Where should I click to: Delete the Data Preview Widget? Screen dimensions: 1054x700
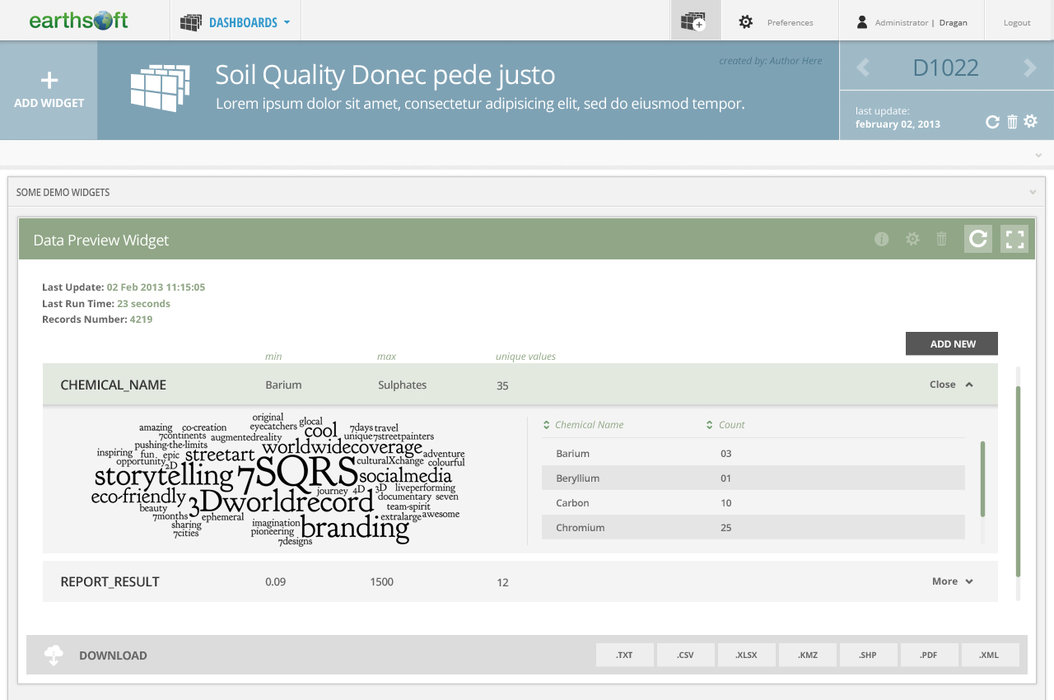pos(941,239)
